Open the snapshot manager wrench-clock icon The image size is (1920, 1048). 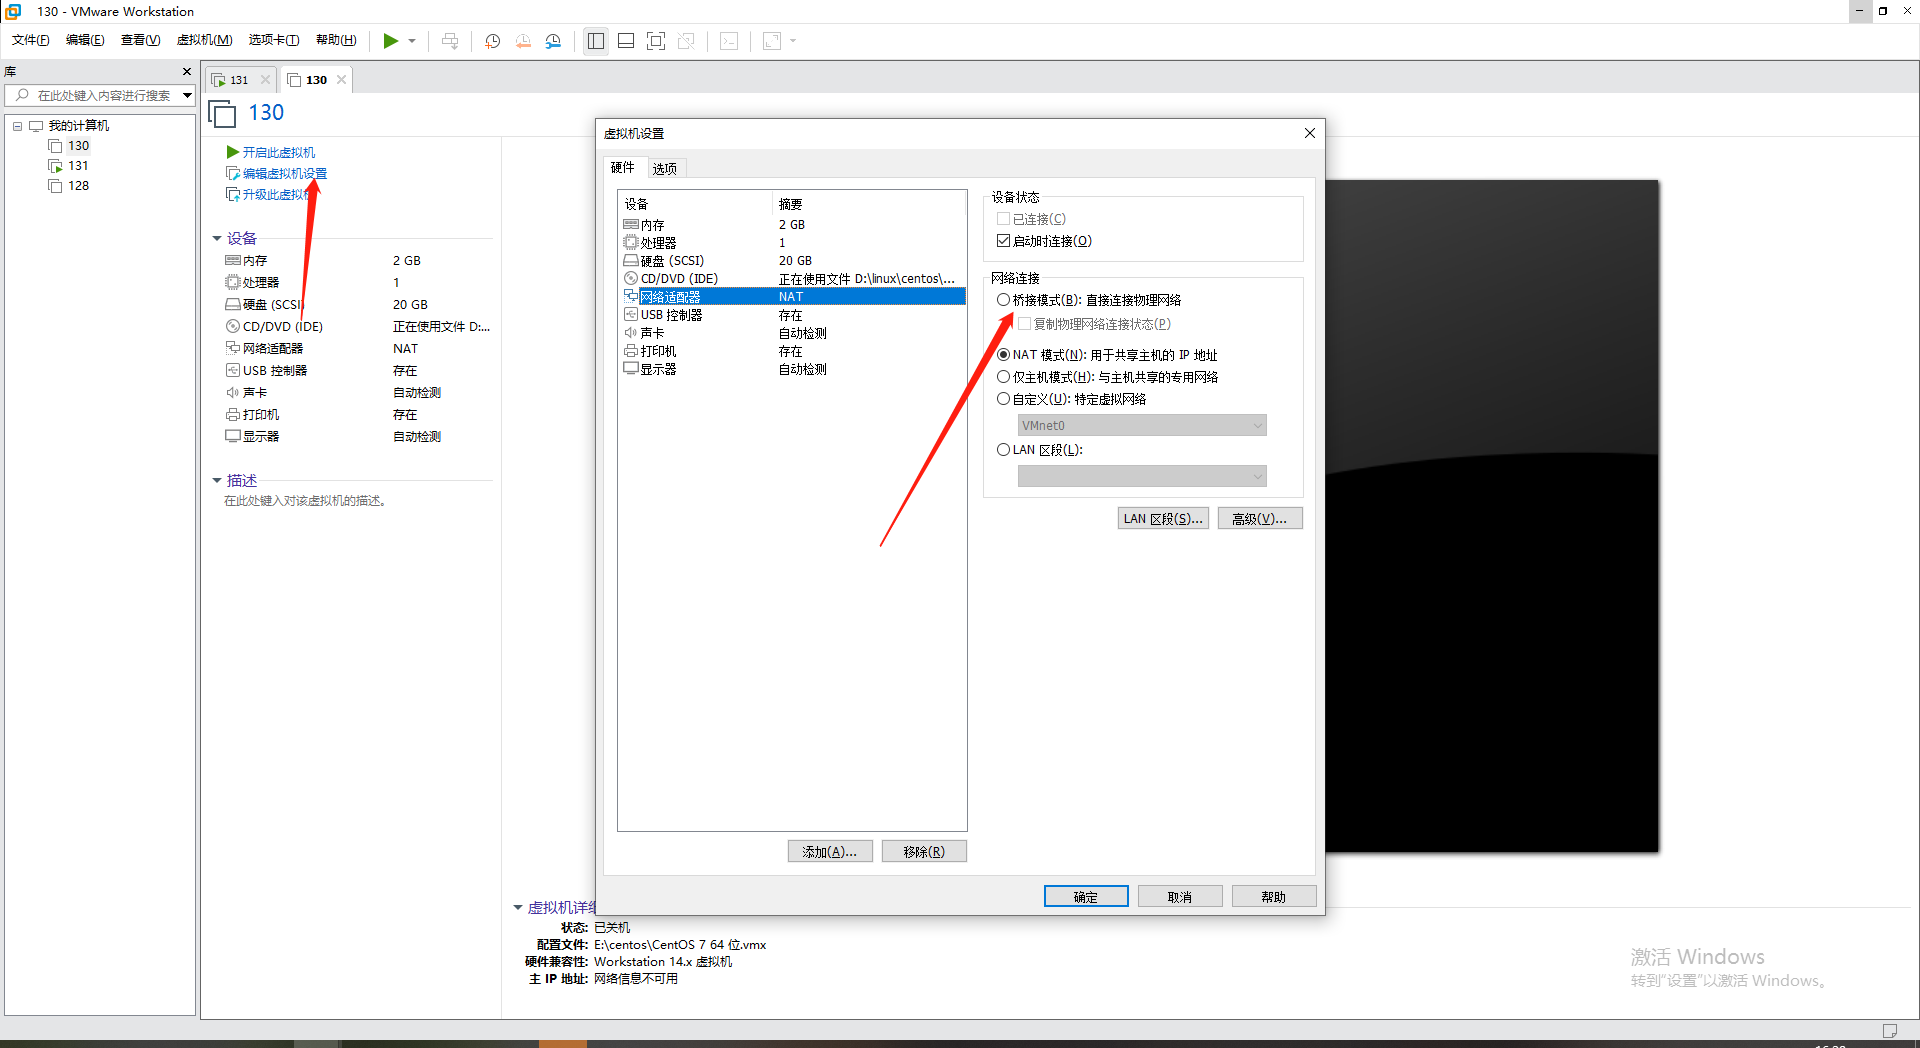click(553, 41)
